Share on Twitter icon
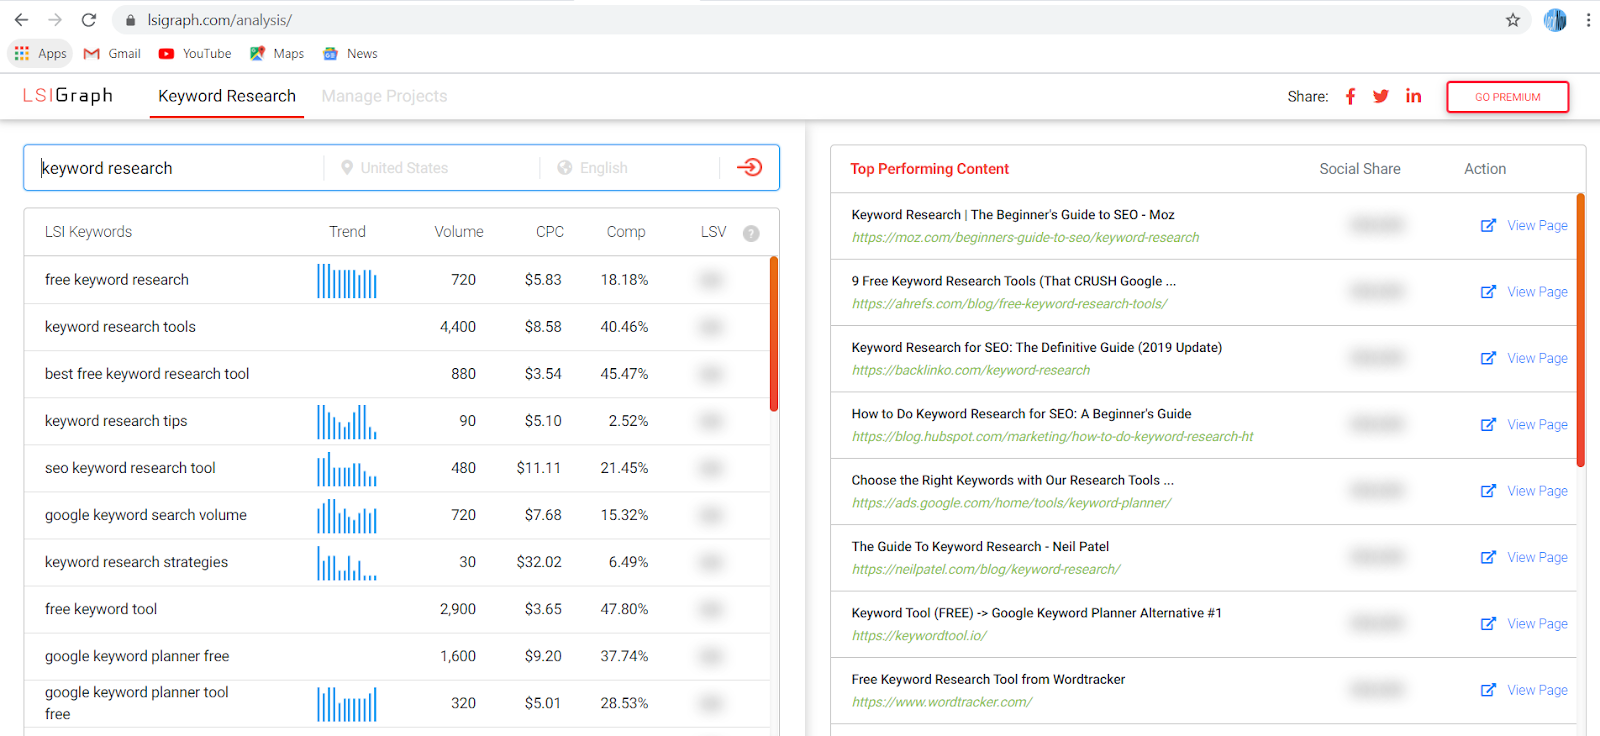This screenshot has width=1600, height=736. click(1381, 96)
